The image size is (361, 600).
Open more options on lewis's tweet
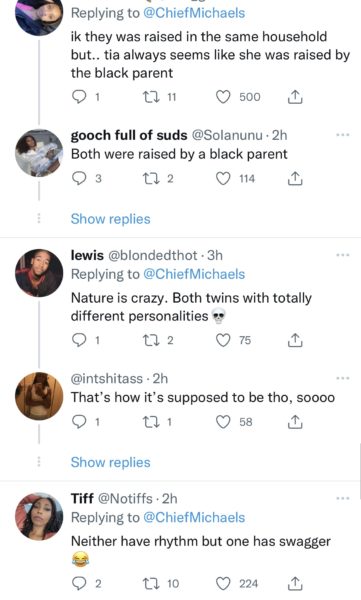pyautogui.click(x=343, y=255)
